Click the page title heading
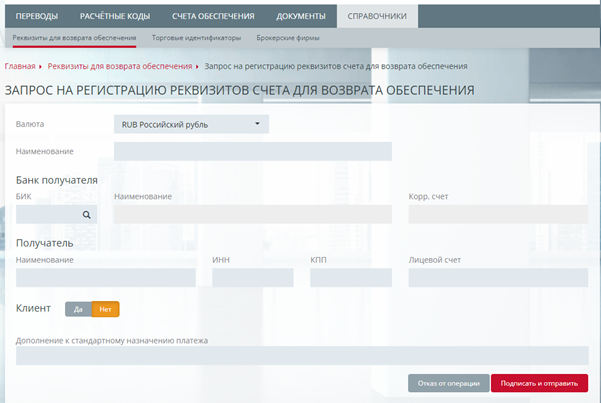Screen dimensions: 601x403 coord(240,90)
